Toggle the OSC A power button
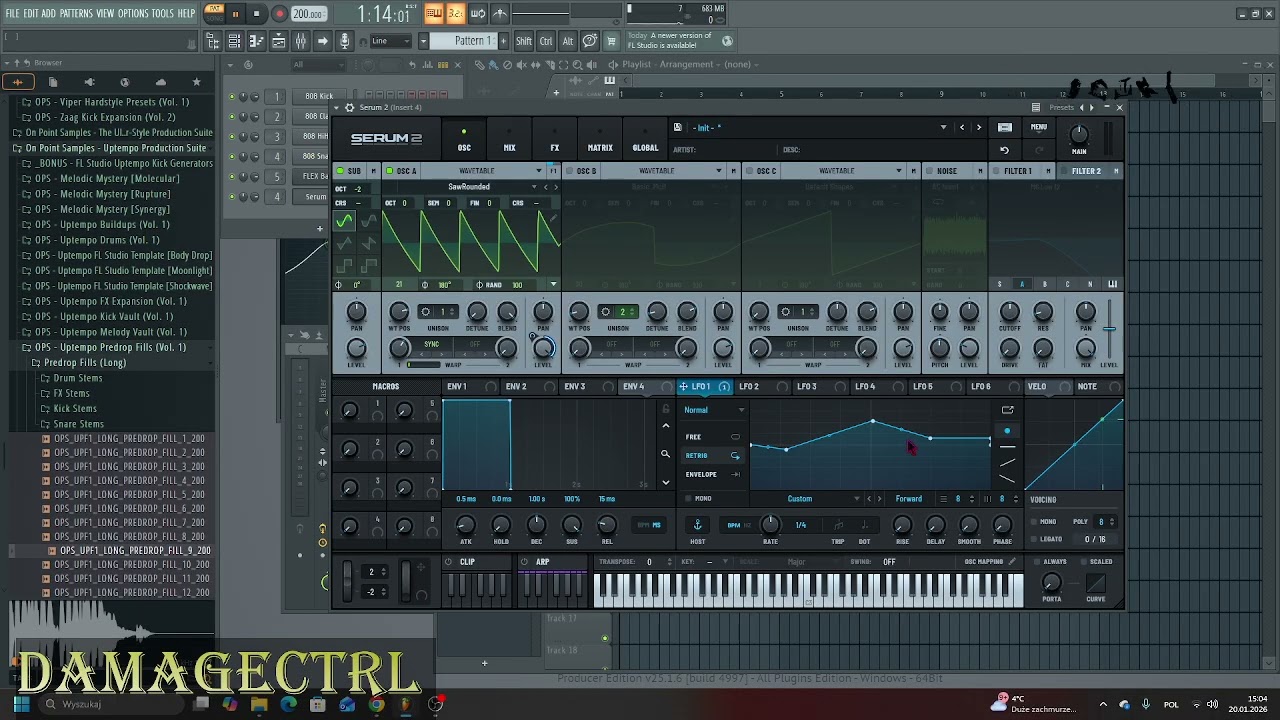 (x=390, y=171)
